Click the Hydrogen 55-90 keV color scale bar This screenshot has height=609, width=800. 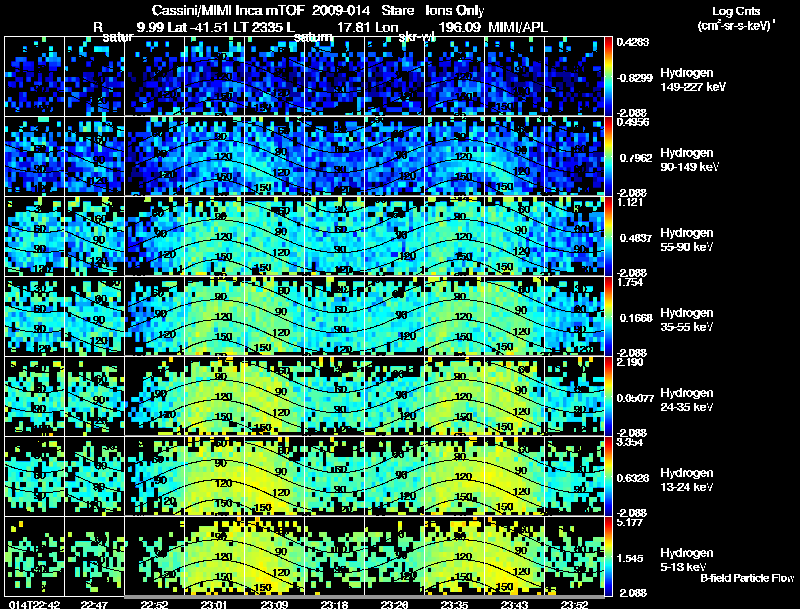pyautogui.click(x=609, y=236)
